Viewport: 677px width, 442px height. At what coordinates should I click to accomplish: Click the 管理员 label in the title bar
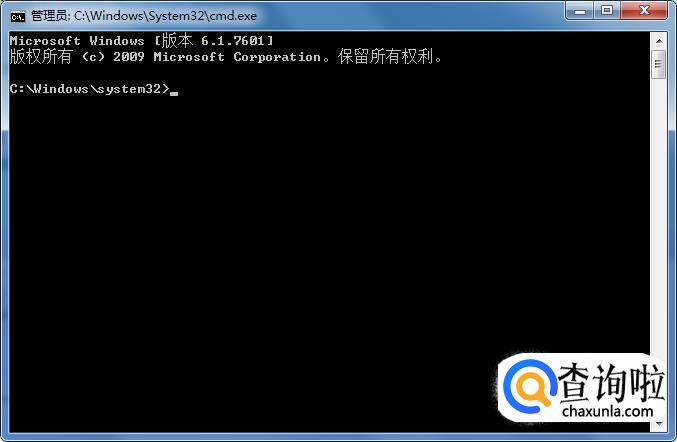tap(48, 16)
